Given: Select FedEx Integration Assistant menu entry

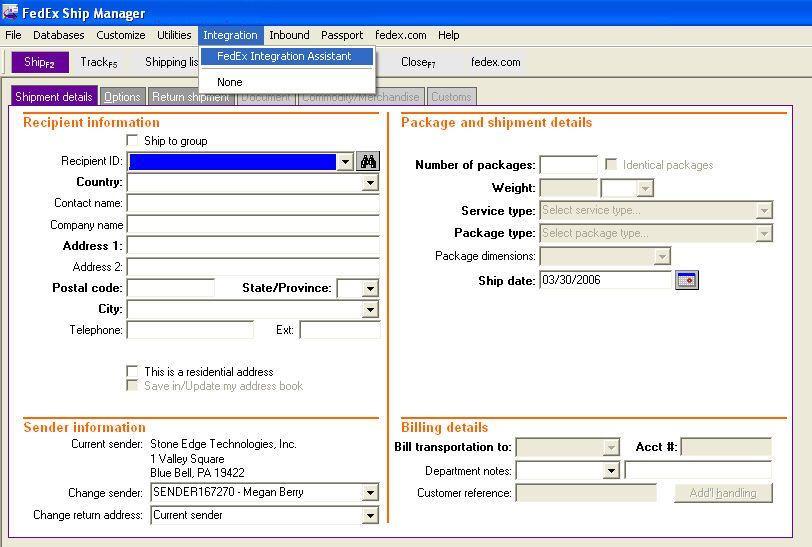Looking at the screenshot, I should [x=284, y=56].
